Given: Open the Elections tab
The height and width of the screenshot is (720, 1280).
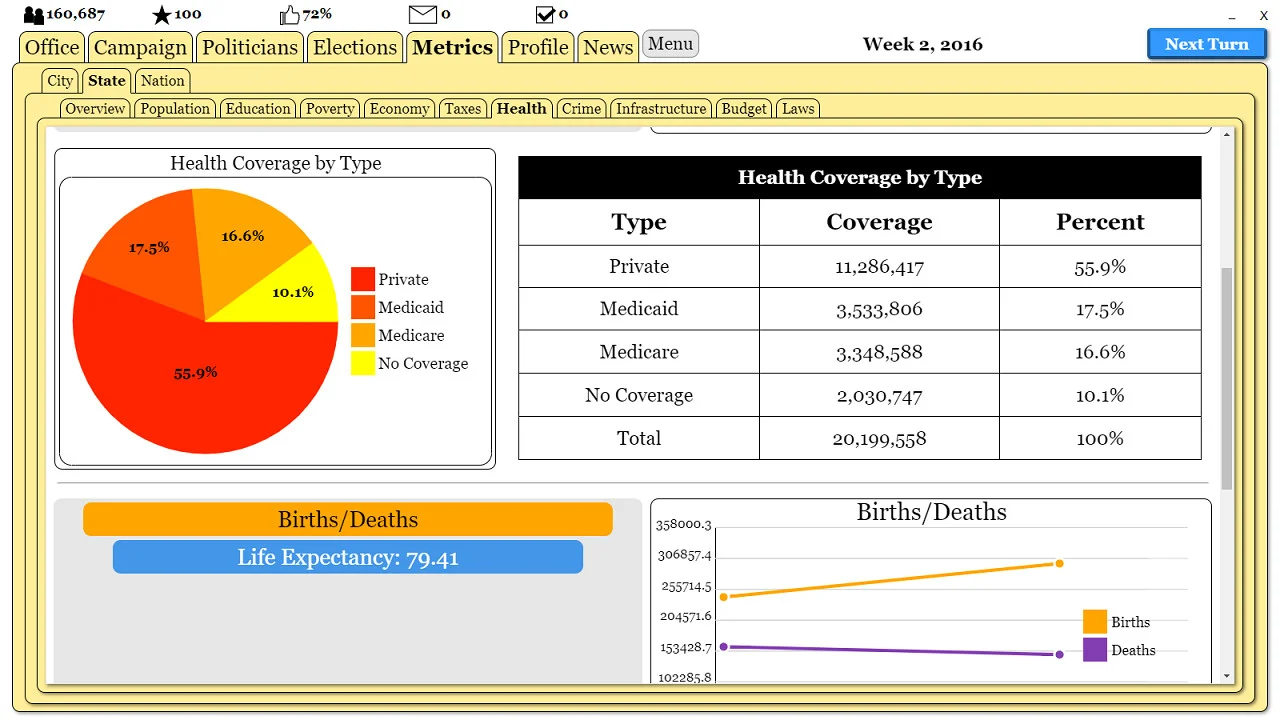Looking at the screenshot, I should (x=355, y=46).
